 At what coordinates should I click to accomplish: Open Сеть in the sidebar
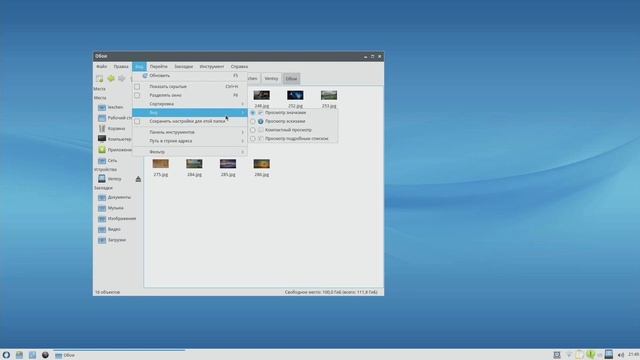[108, 160]
